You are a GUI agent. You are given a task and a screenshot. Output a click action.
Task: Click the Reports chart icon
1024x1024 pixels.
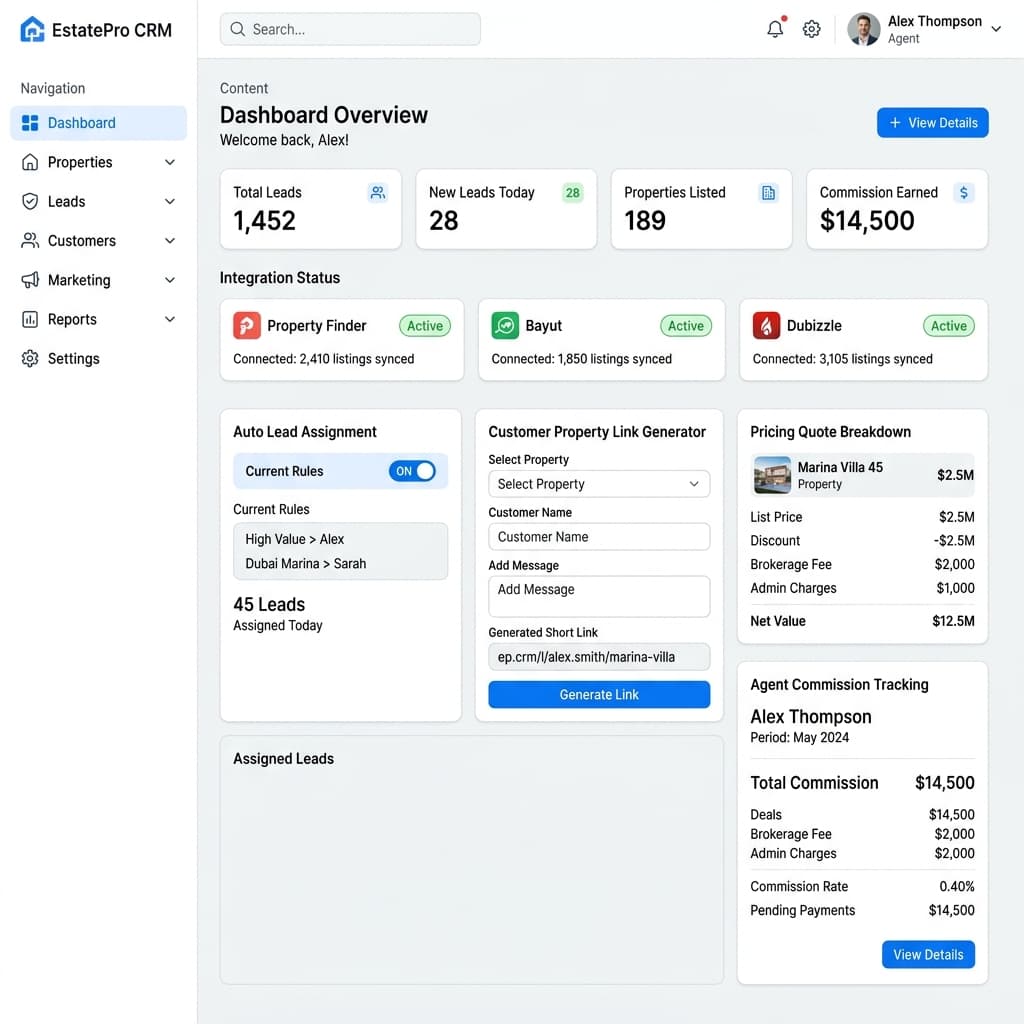pos(30,319)
